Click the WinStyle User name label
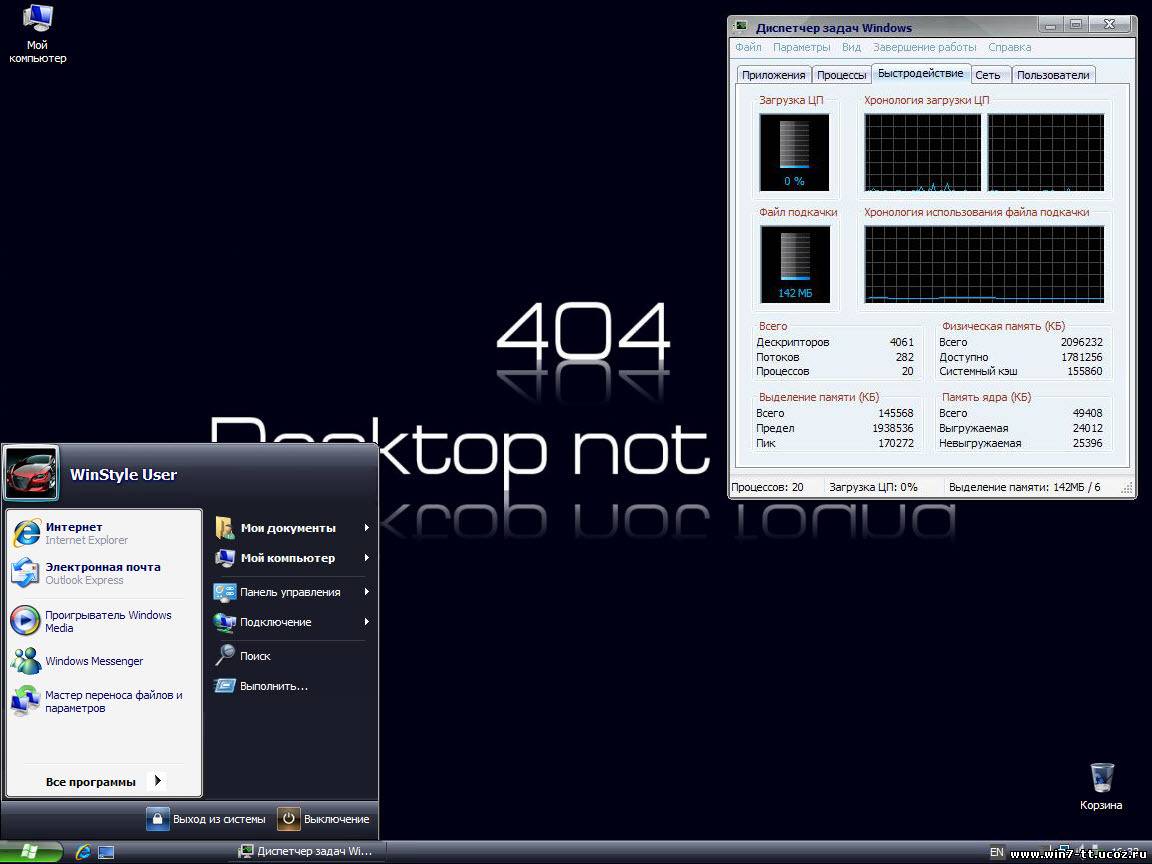 click(123, 475)
